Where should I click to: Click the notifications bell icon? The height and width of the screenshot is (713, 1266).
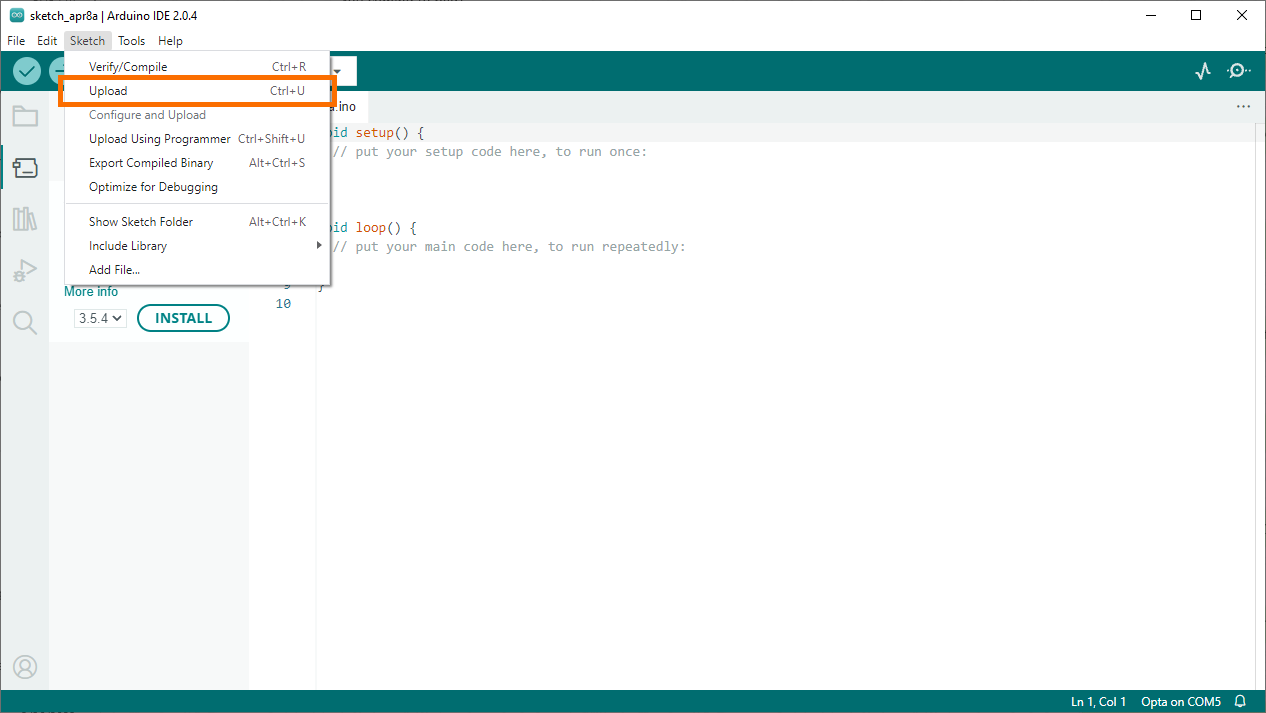coord(1240,701)
